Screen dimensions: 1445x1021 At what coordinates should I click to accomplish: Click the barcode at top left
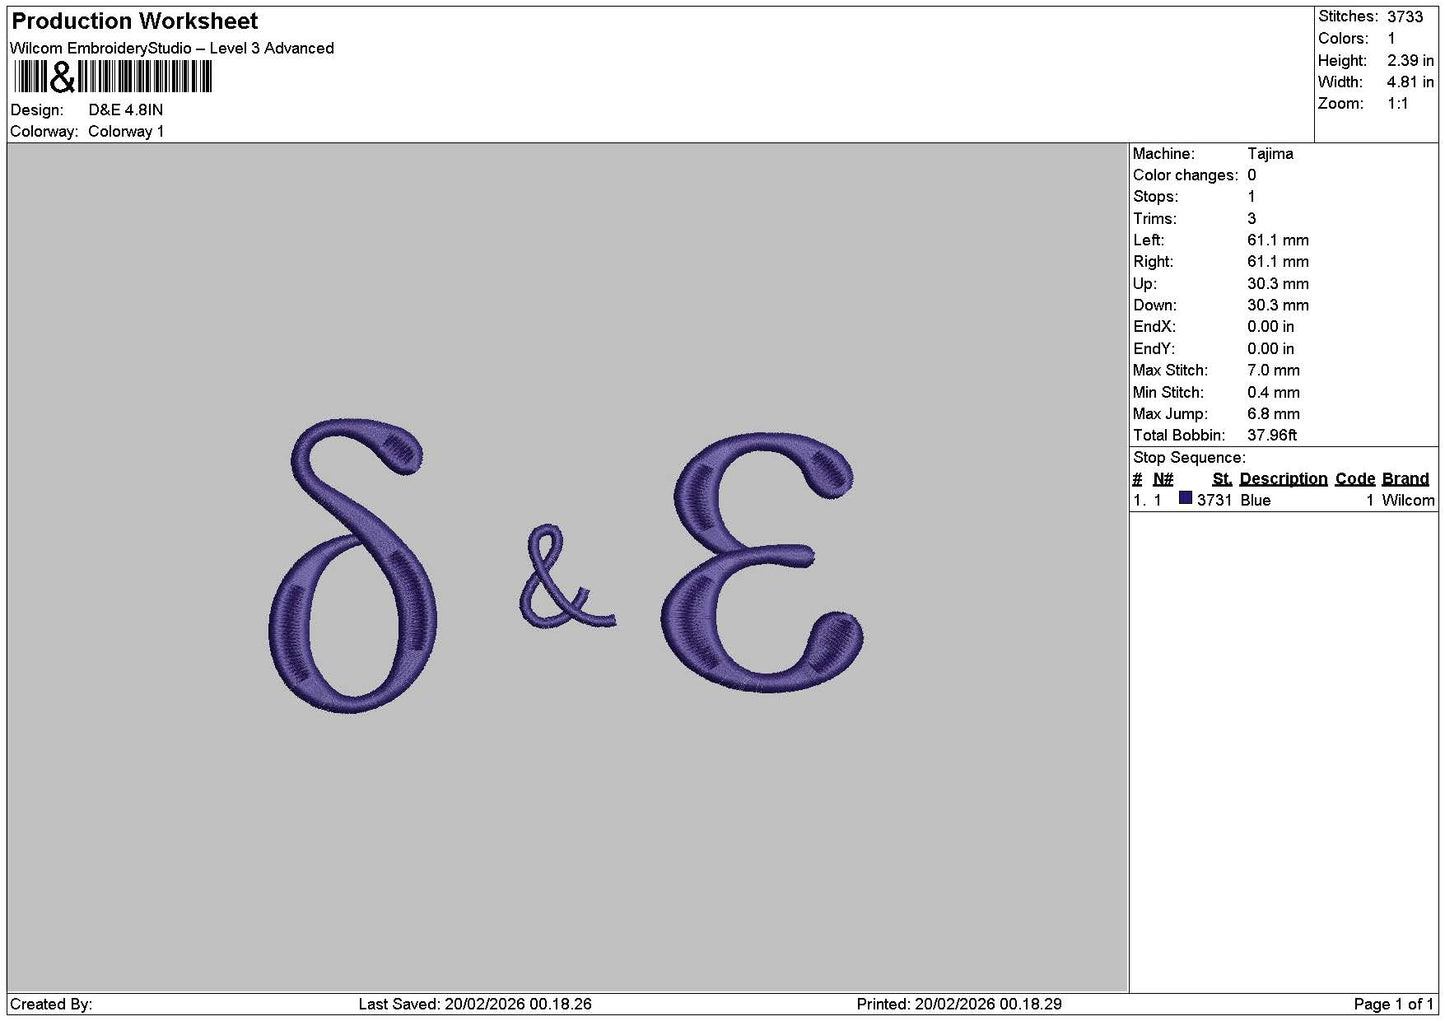tap(113, 77)
